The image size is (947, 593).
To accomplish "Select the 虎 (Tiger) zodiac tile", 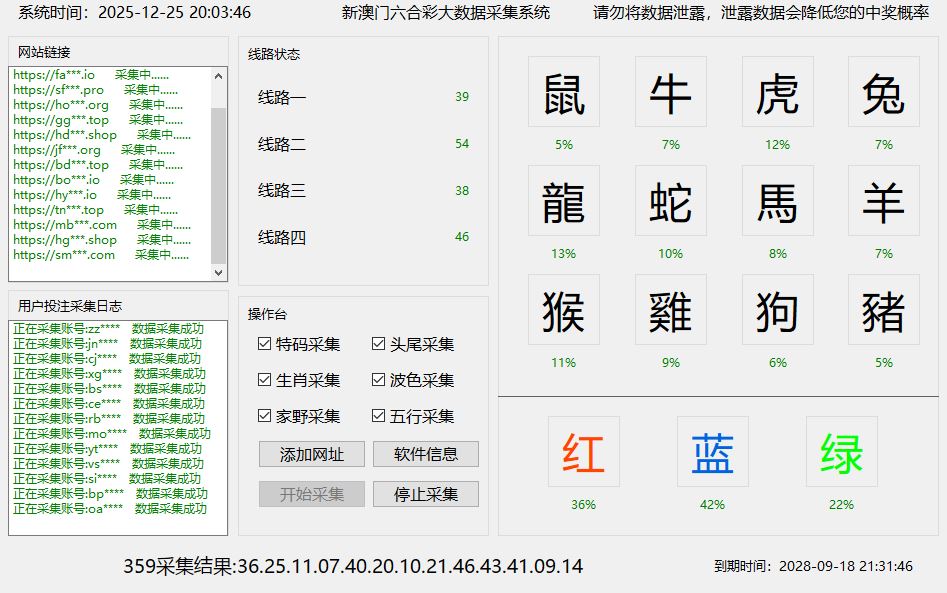I will (x=778, y=92).
